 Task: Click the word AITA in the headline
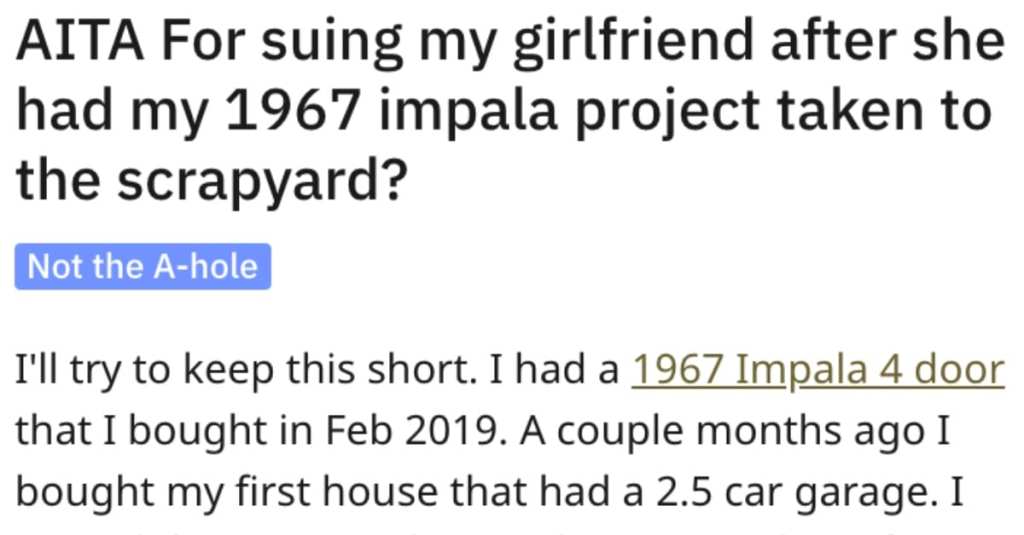point(80,41)
